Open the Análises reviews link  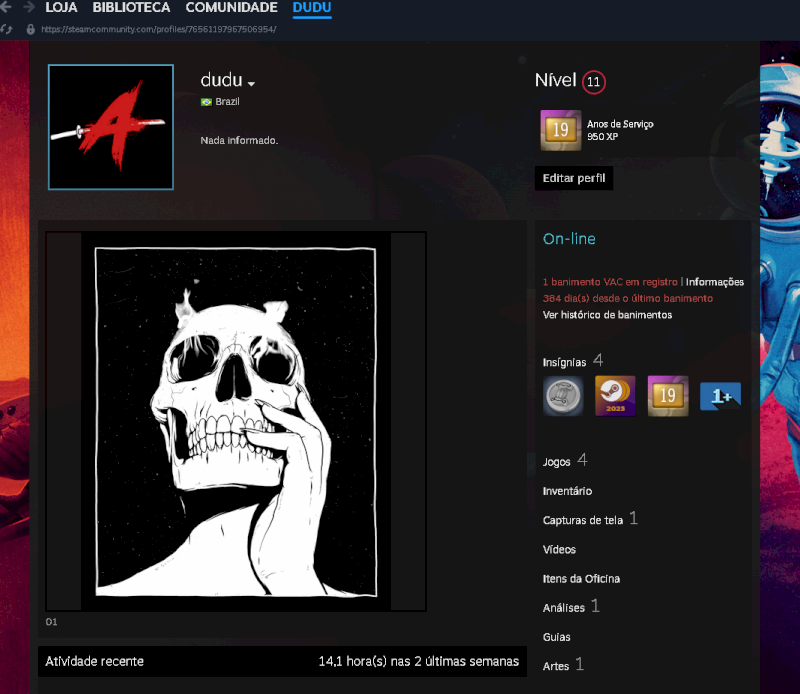pyautogui.click(x=571, y=607)
